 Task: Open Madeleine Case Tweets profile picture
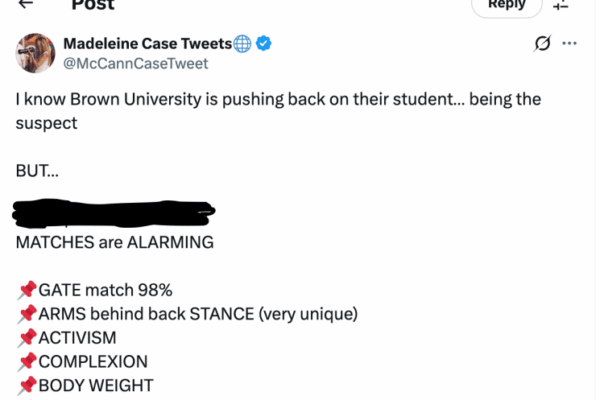[x=34, y=54]
